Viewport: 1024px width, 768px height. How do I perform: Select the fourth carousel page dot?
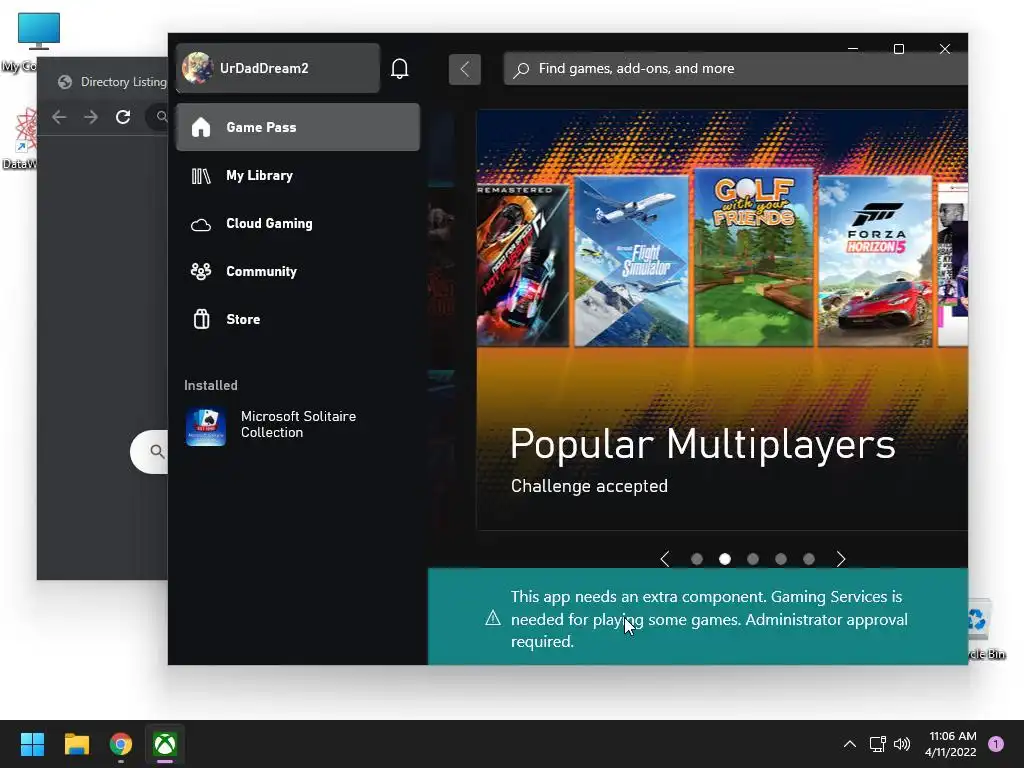coord(780,559)
